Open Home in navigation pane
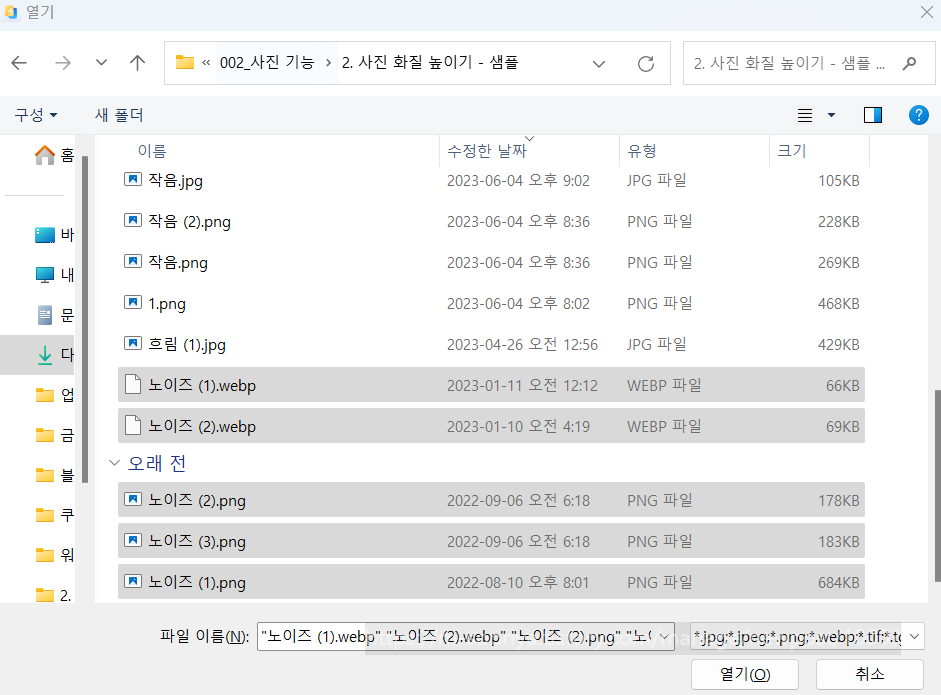The width and height of the screenshot is (941, 695). tap(54, 155)
